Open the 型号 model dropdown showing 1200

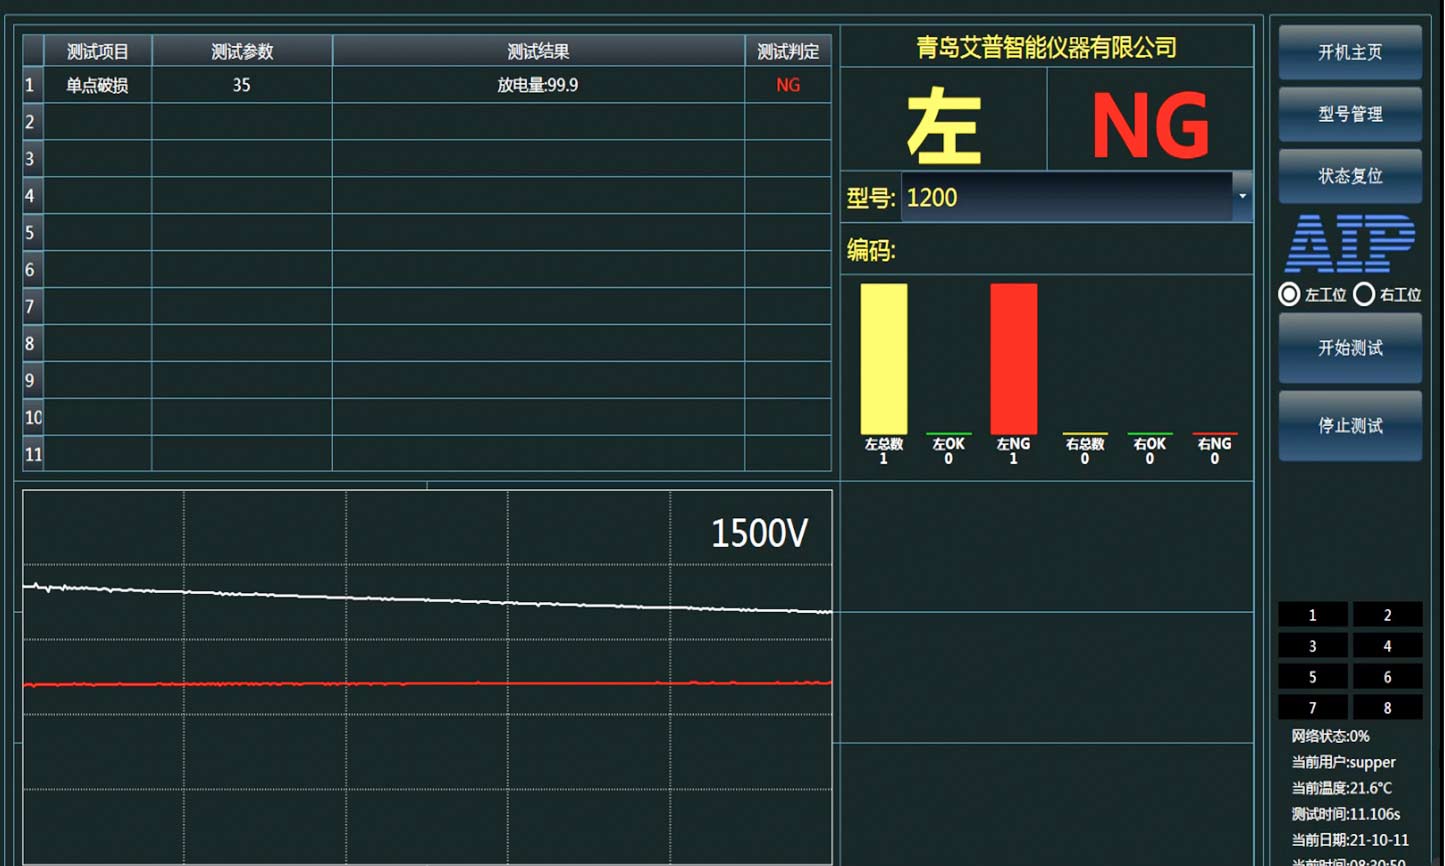click(1065, 197)
